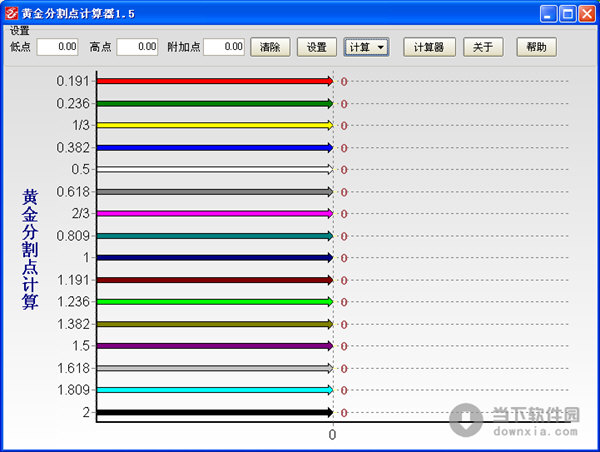Click the lime 1.236 arrow bar
The width and height of the screenshot is (600, 452).
click(x=215, y=302)
